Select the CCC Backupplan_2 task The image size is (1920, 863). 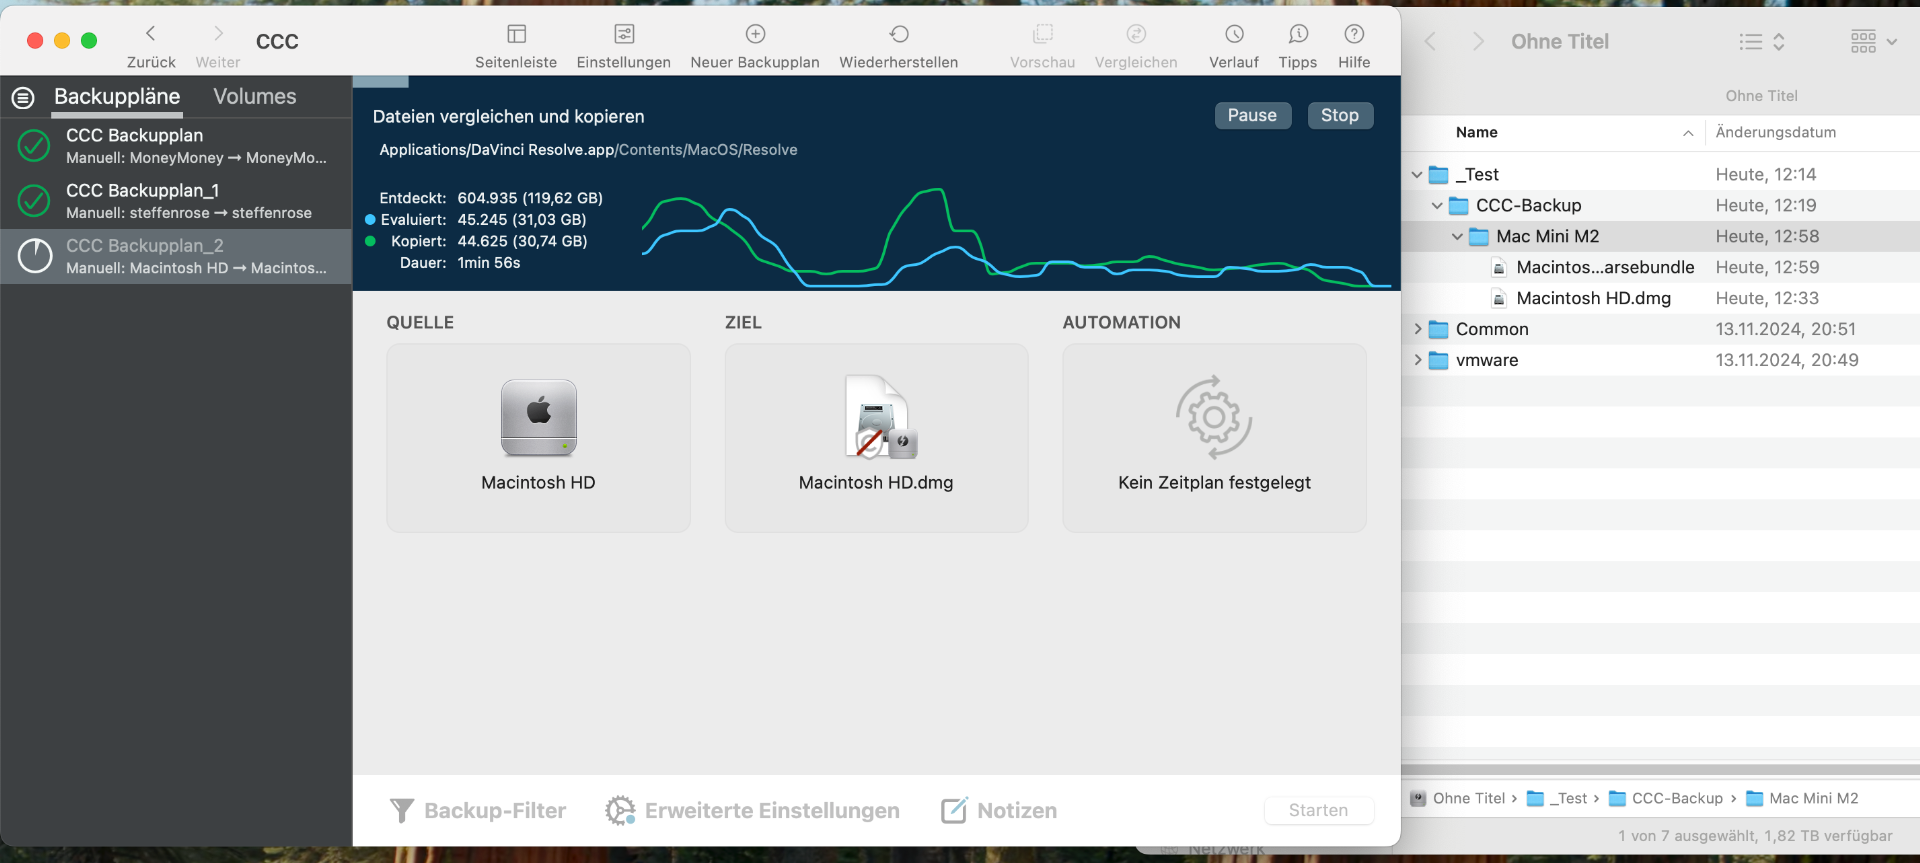(x=176, y=256)
